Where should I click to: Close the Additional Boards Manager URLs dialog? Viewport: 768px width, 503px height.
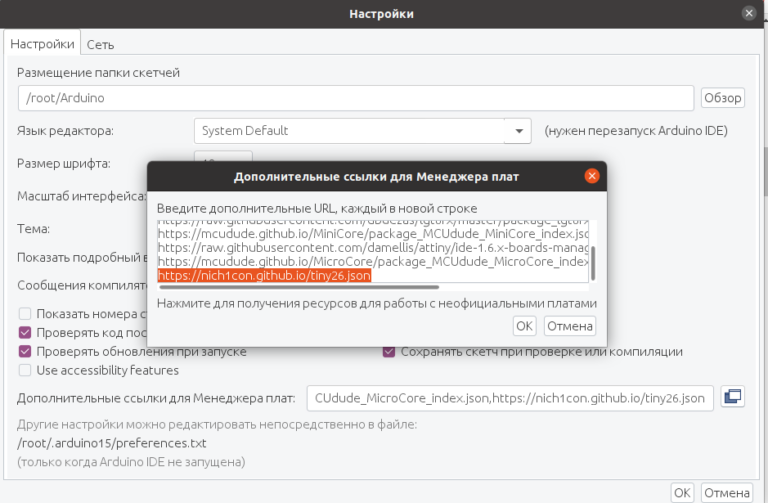pyautogui.click(x=591, y=176)
